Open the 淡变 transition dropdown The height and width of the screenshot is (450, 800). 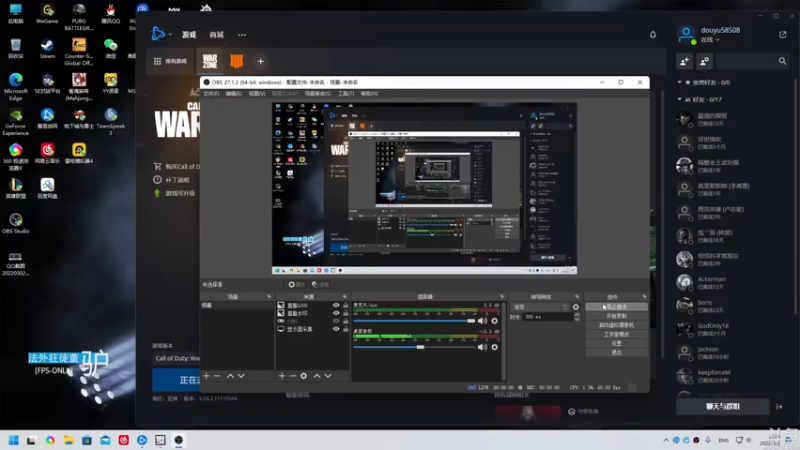541,307
